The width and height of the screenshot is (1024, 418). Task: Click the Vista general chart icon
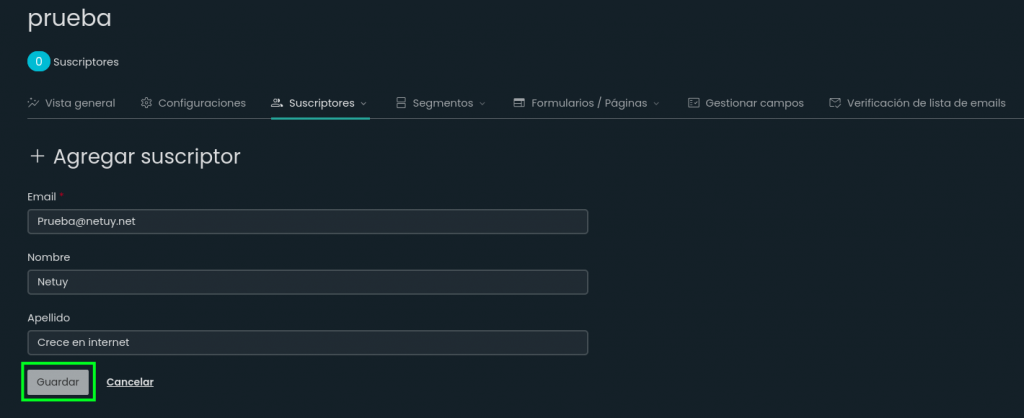[x=33, y=103]
